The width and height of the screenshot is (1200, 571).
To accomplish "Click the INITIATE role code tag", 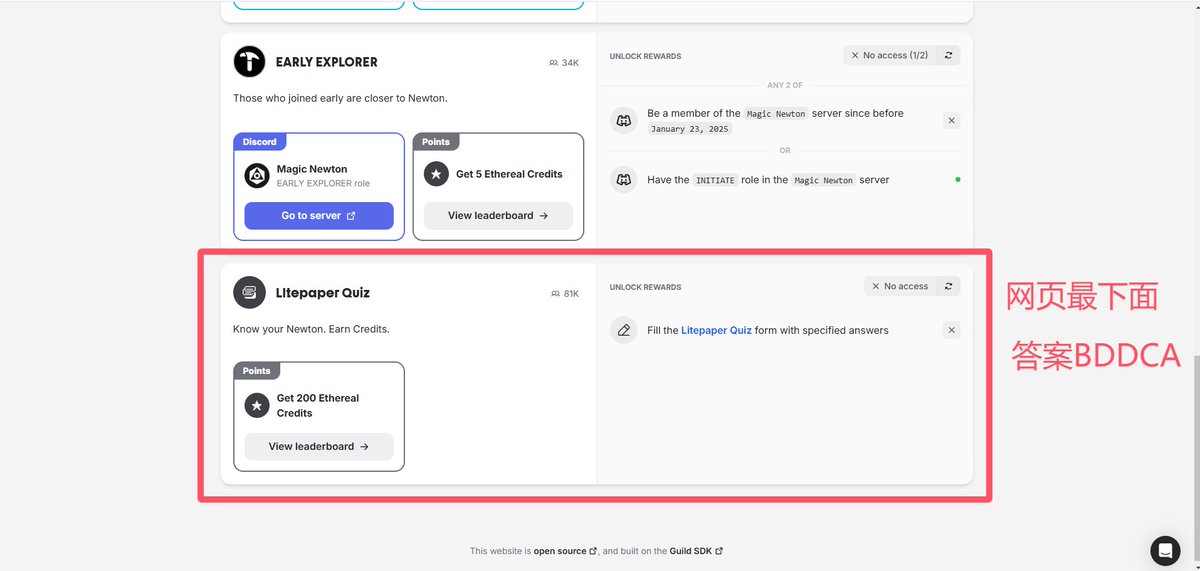I will tap(715, 180).
